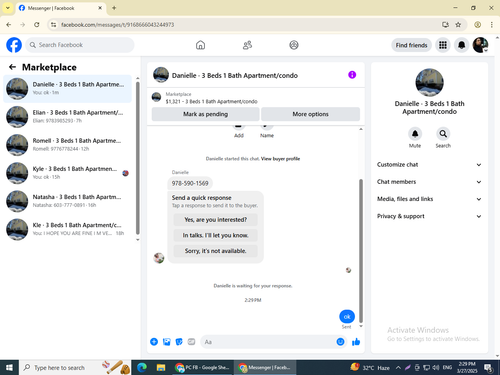
Task: Open a new Chrome tab
Action: coord(114,8)
